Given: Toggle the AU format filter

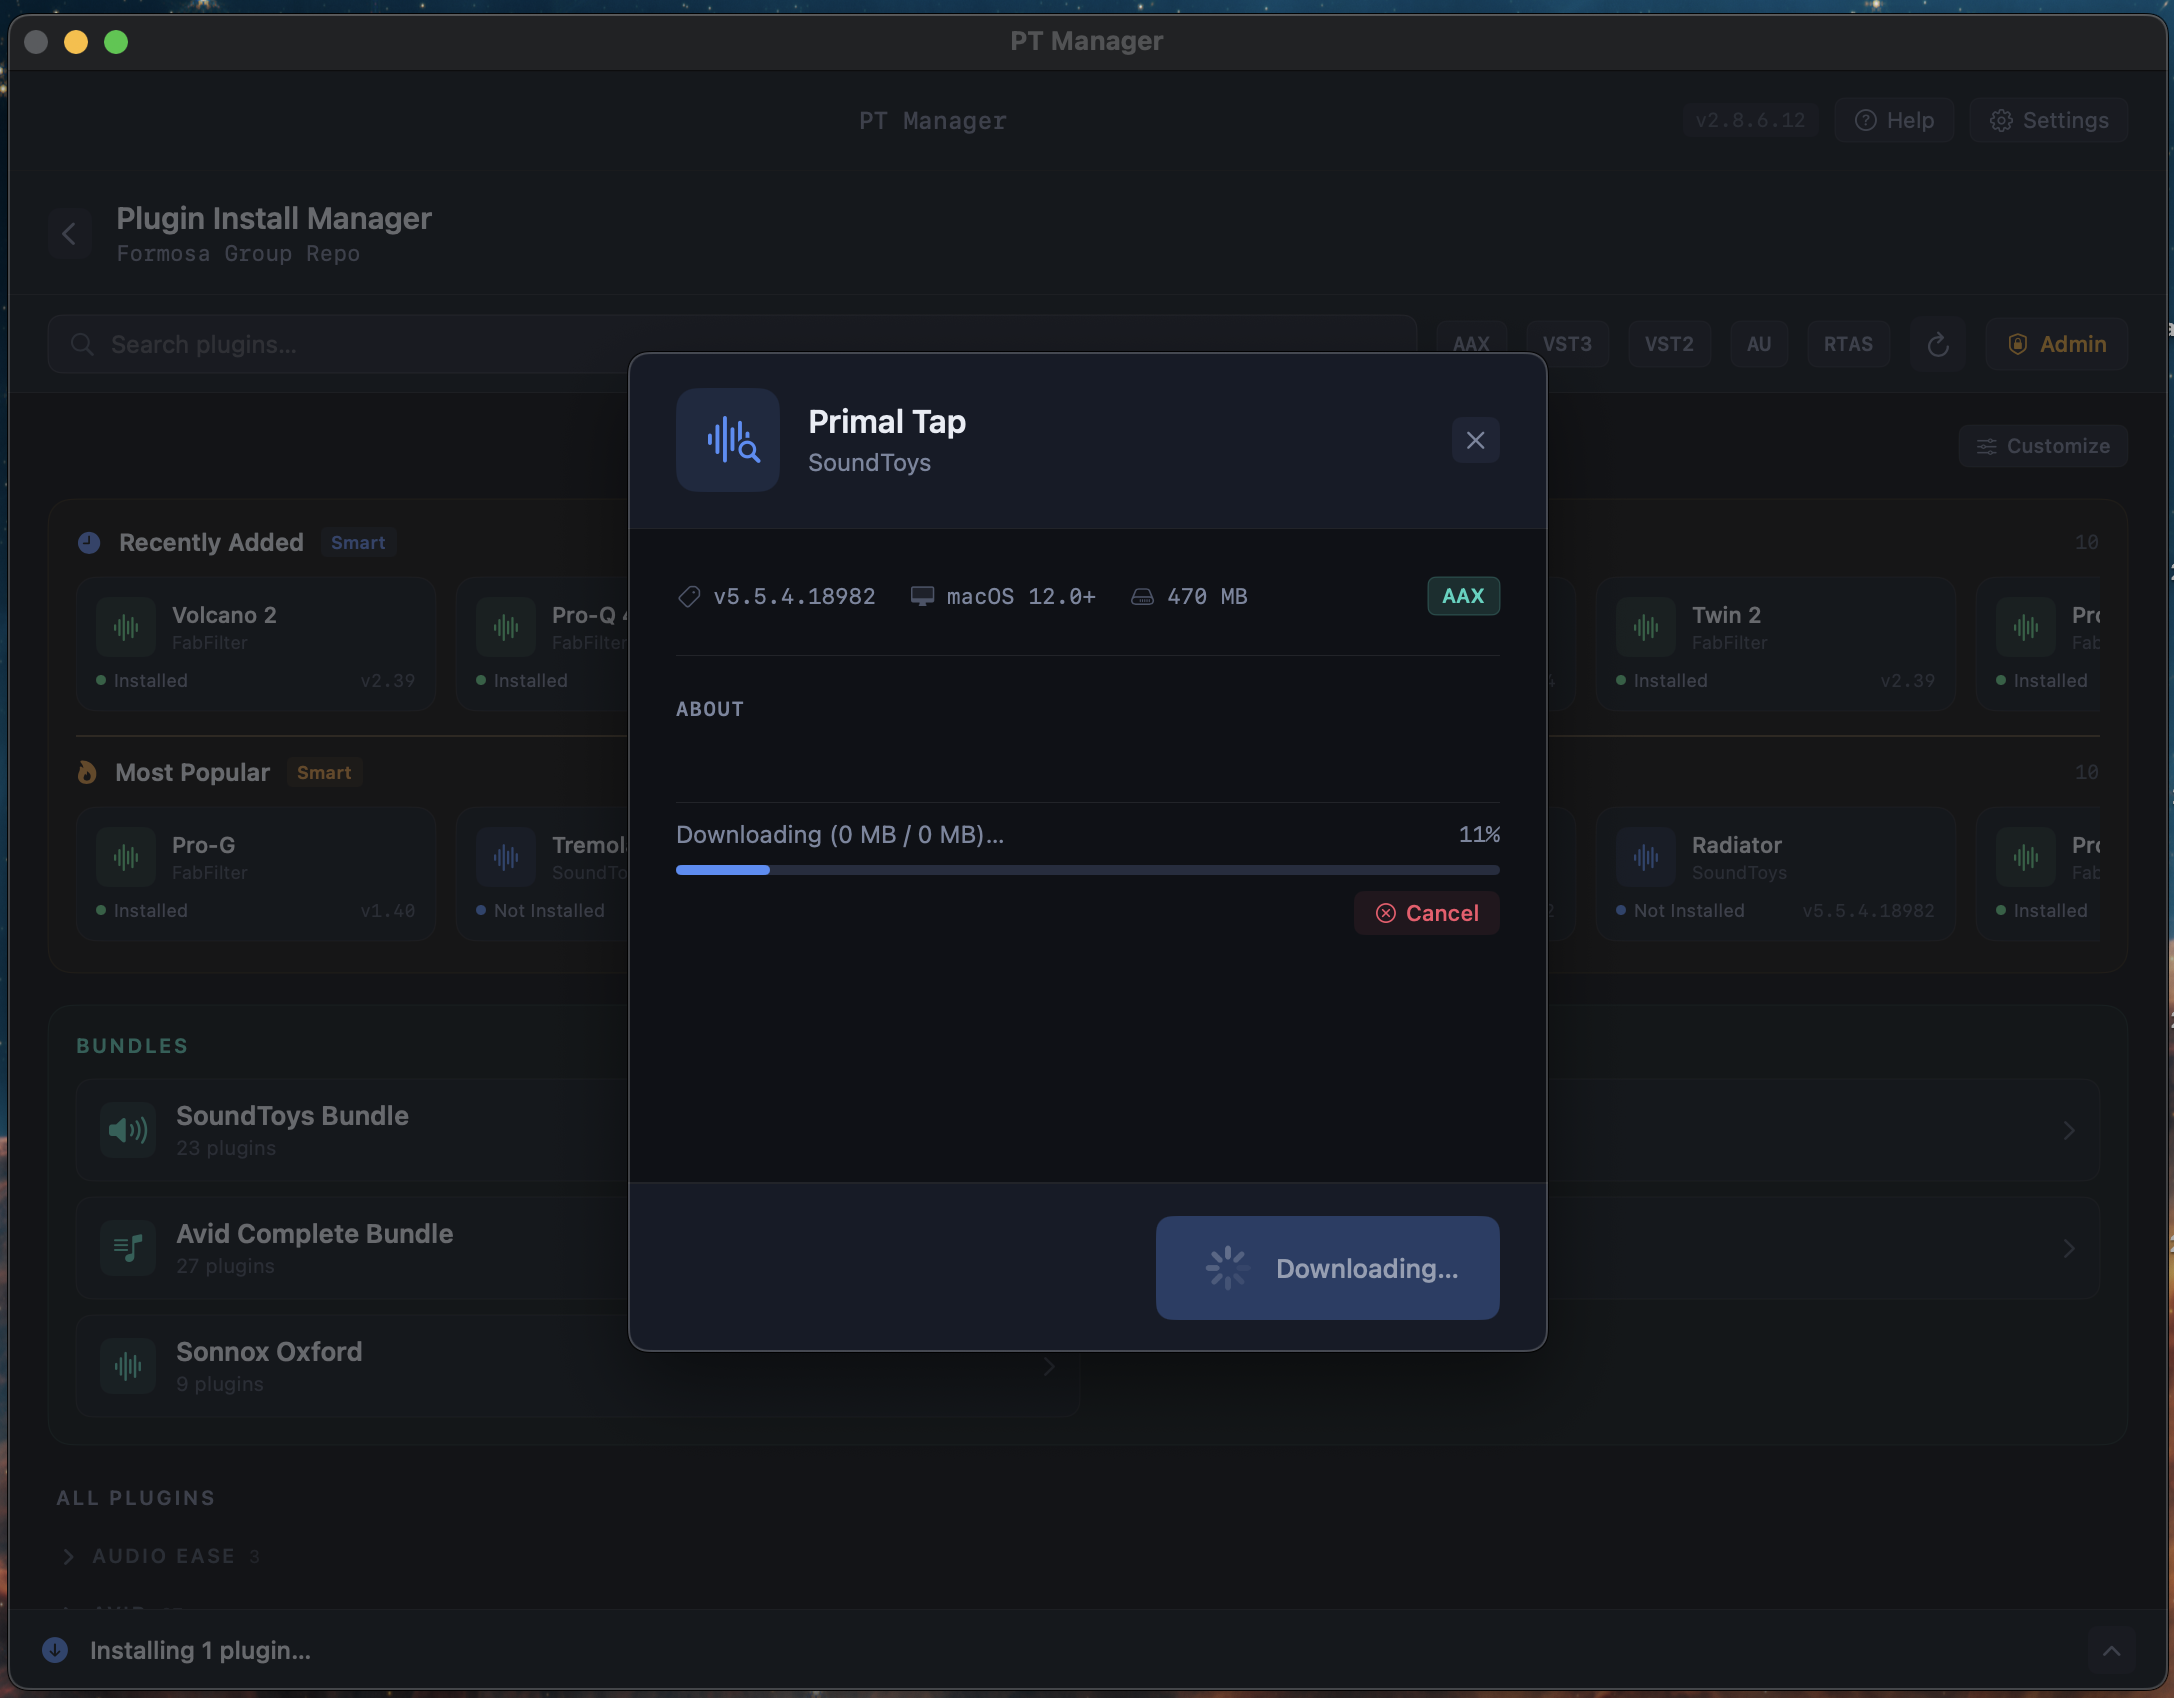Looking at the screenshot, I should pyautogui.click(x=1759, y=344).
